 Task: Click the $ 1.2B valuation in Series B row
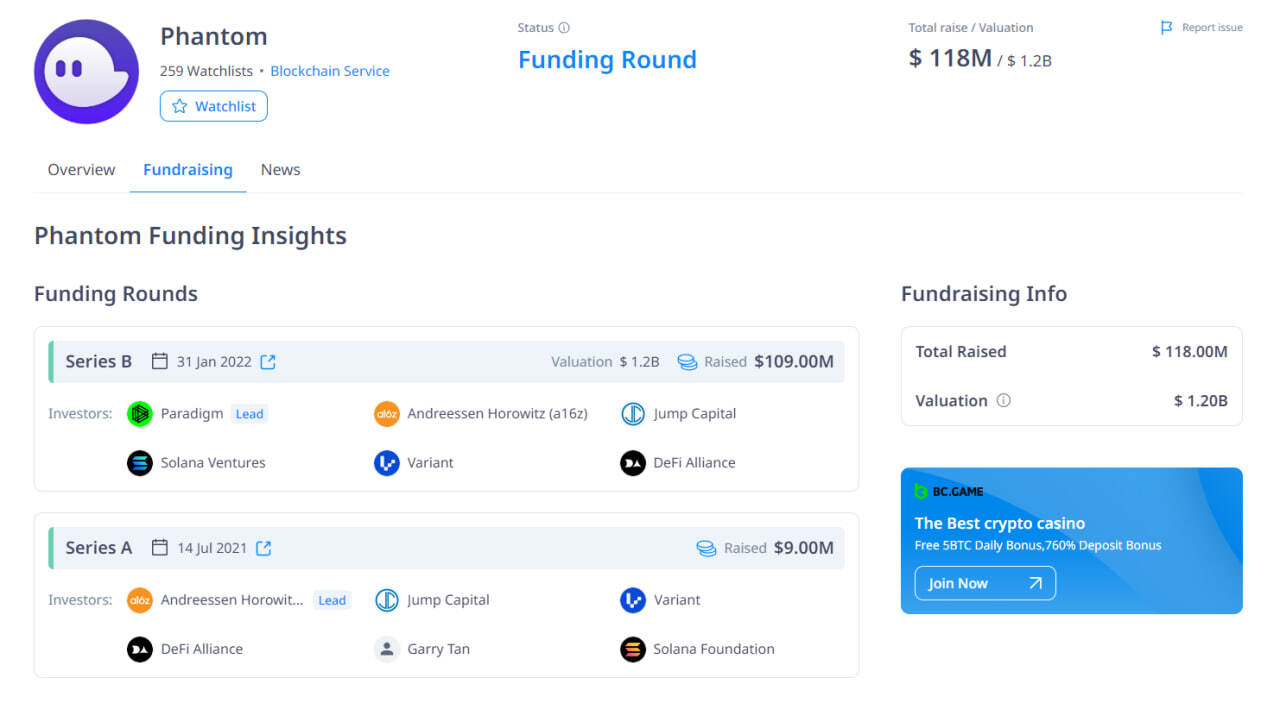[x=640, y=362]
